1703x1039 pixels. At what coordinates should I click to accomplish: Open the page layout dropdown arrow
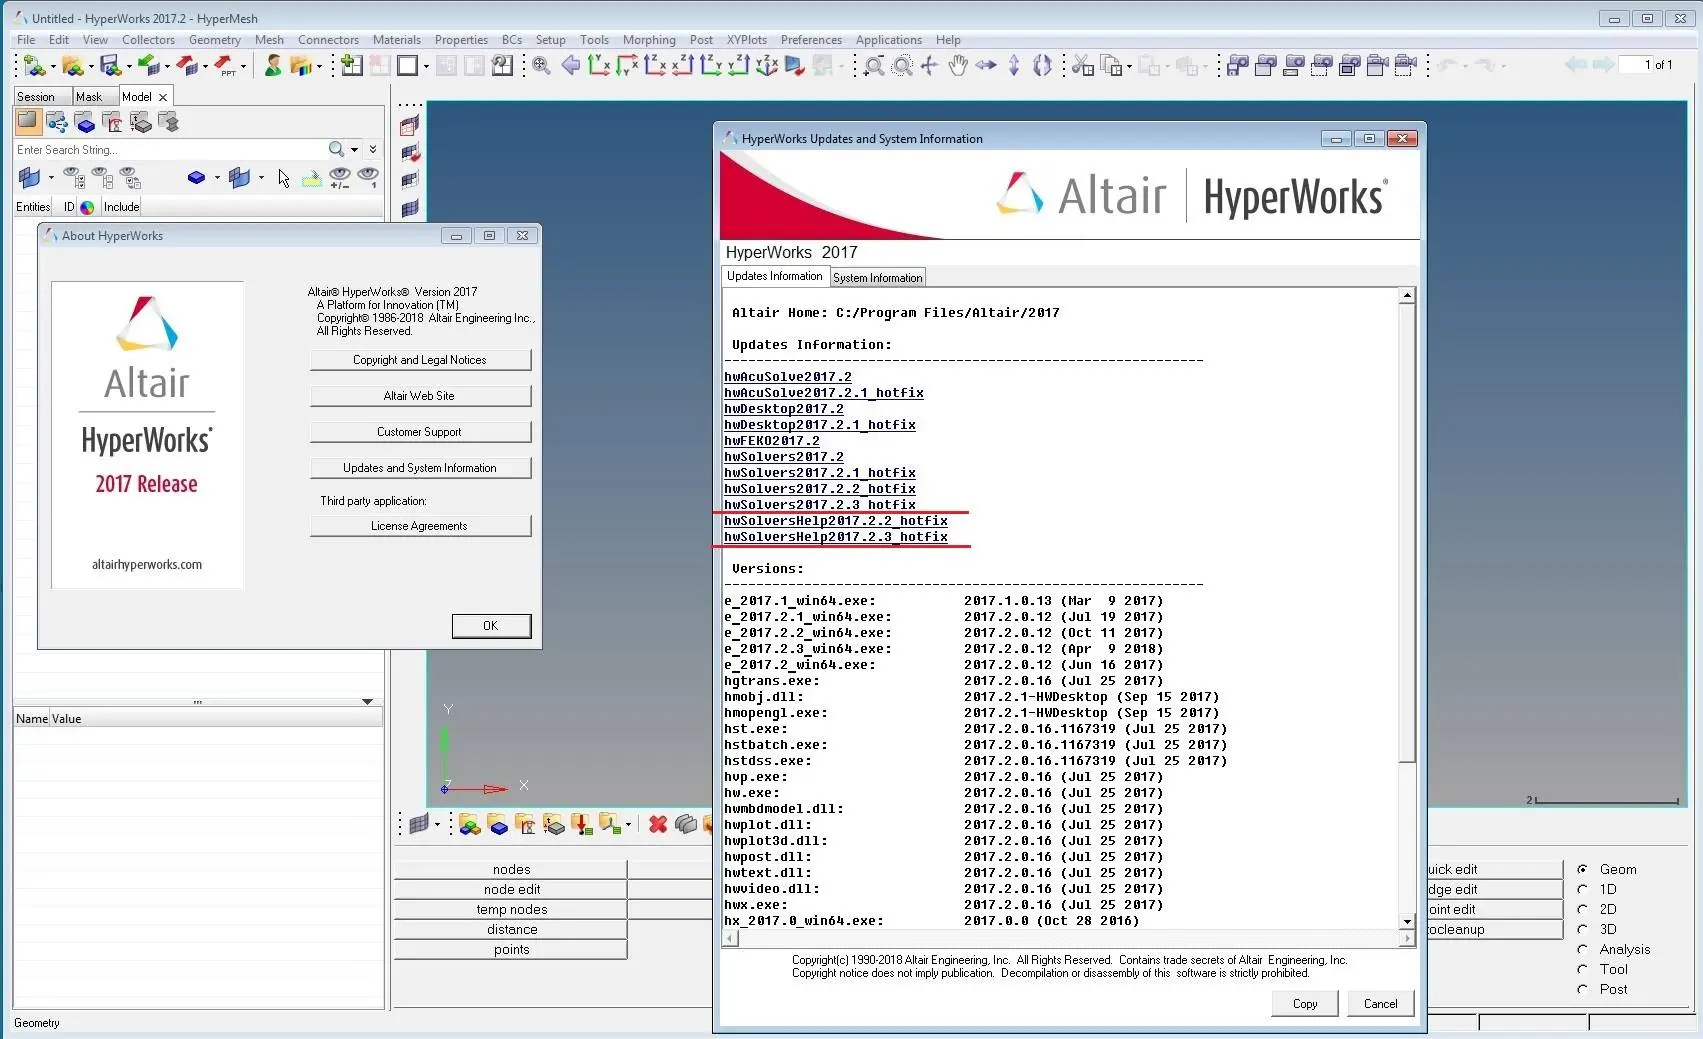click(x=426, y=68)
